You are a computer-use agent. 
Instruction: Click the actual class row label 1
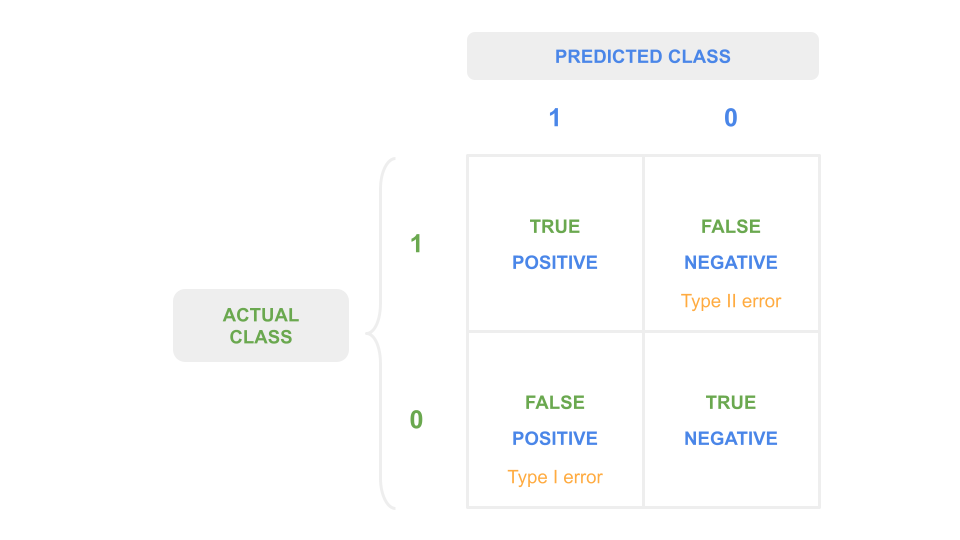click(x=416, y=244)
